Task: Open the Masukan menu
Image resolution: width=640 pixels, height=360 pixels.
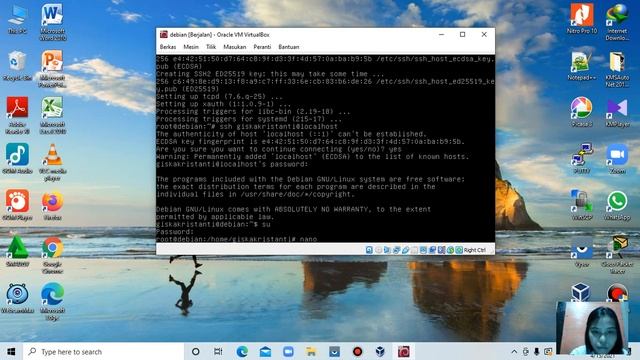Action: point(235,47)
